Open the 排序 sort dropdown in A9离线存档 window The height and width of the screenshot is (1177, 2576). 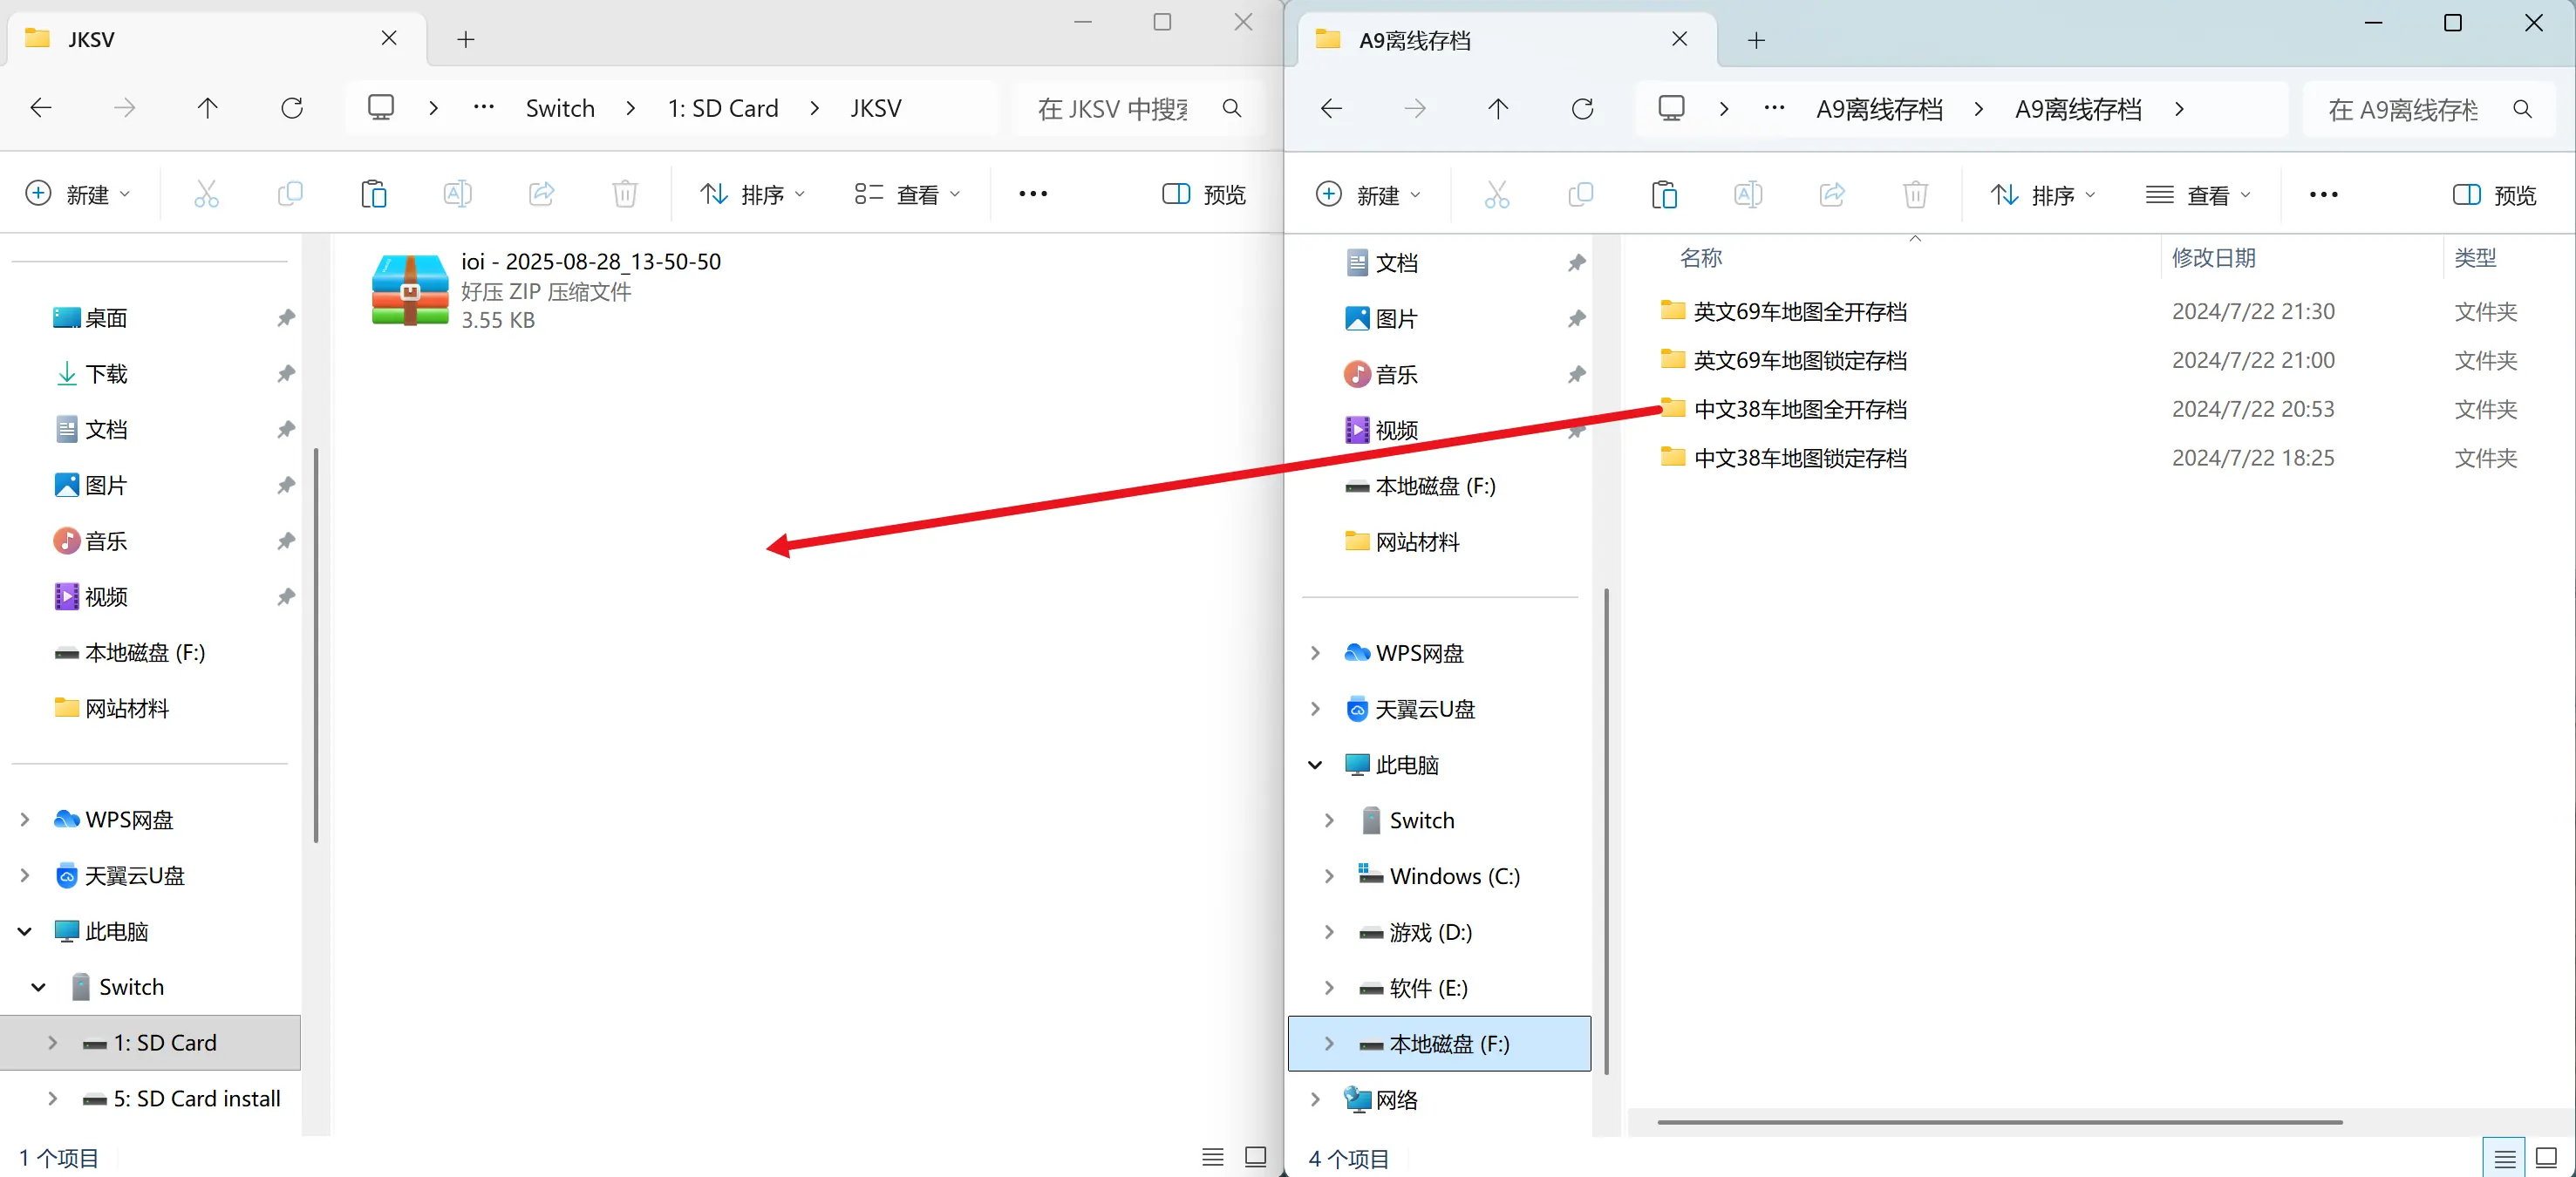(2044, 195)
